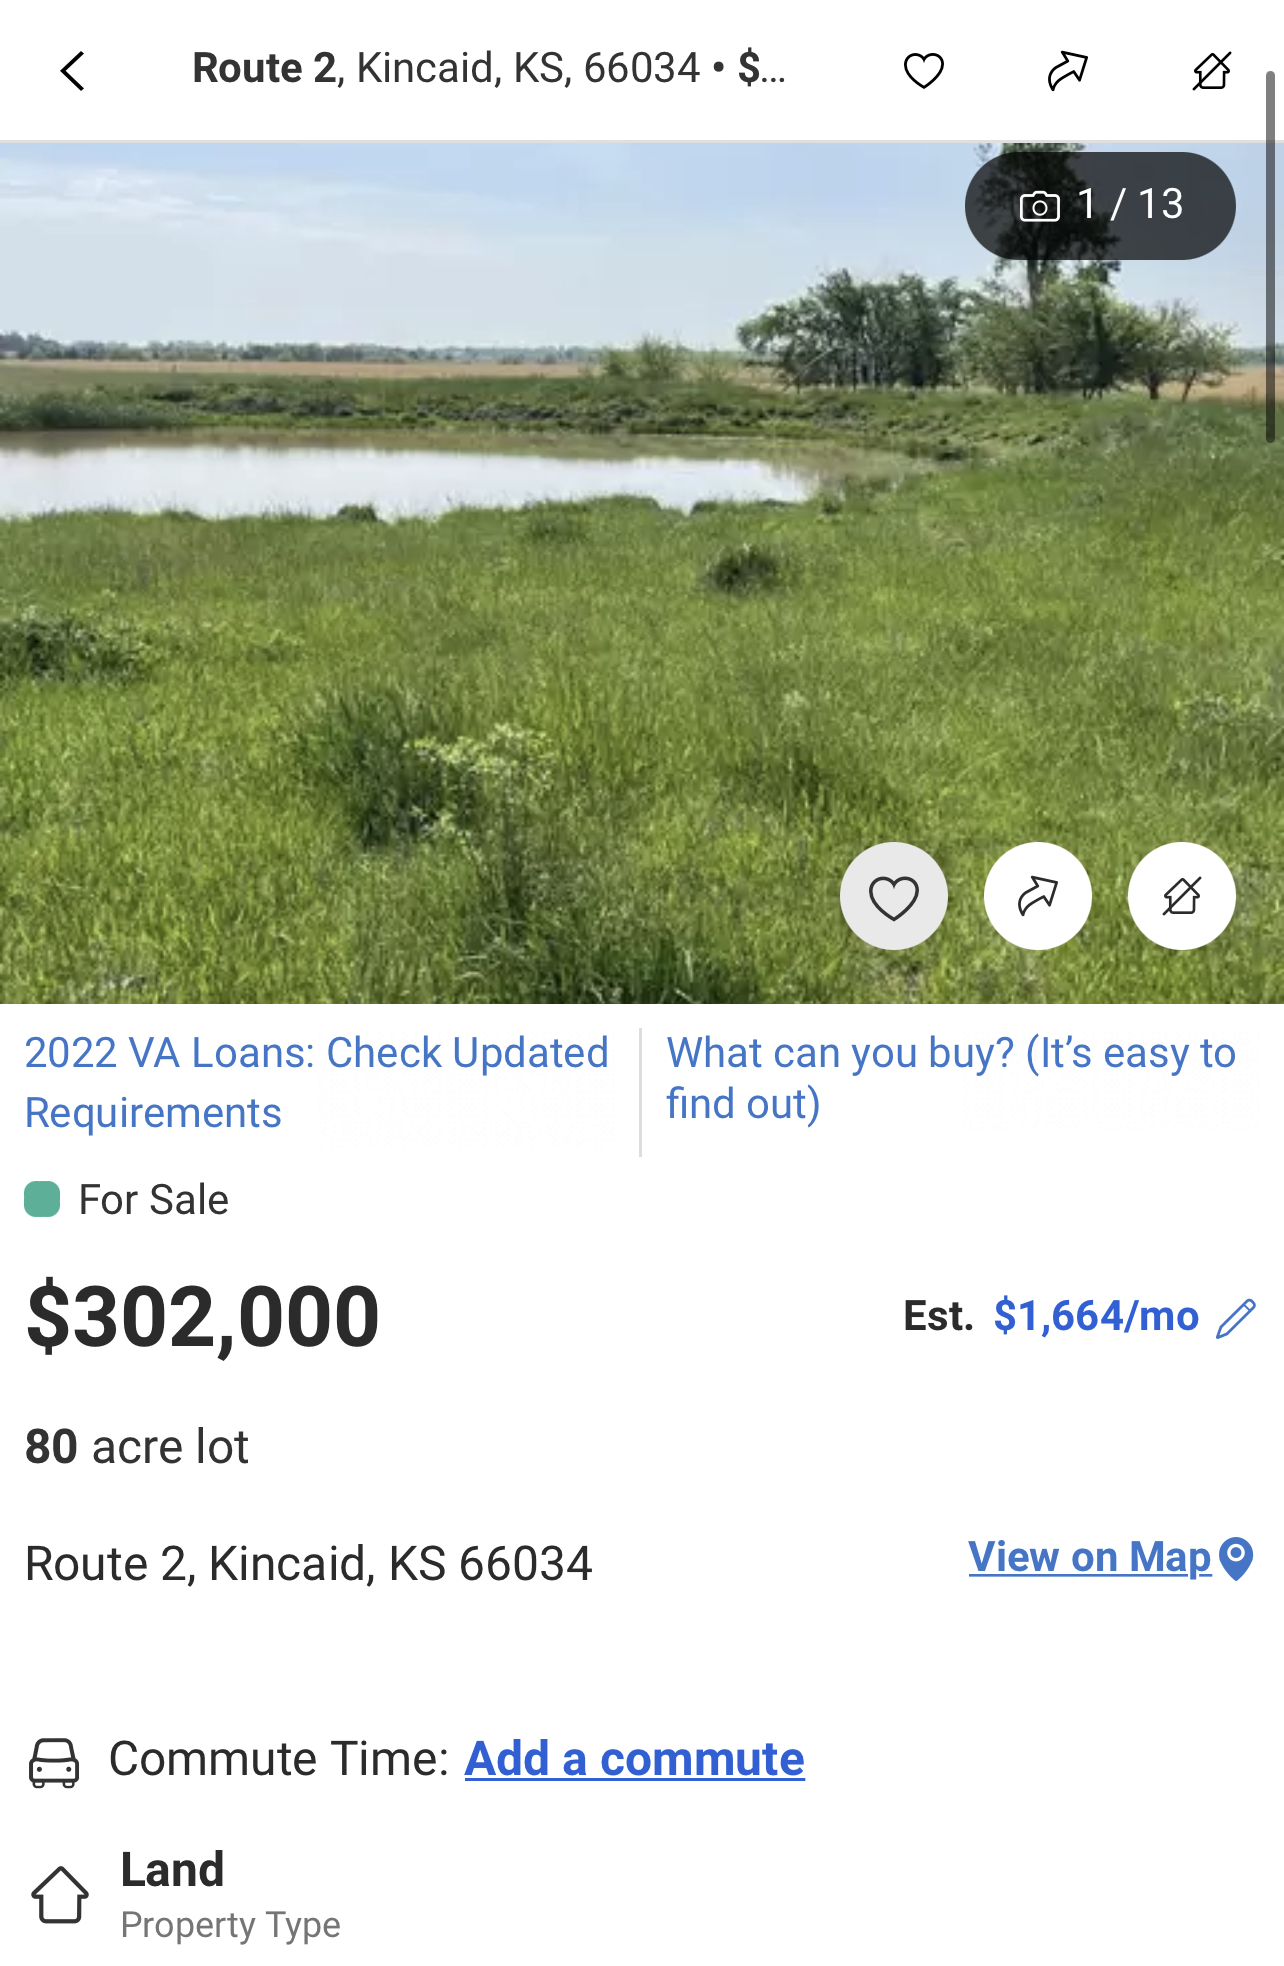Tap the blue map pin icon
Image resolution: width=1284 pixels, height=1966 pixels.
[x=1237, y=1558]
